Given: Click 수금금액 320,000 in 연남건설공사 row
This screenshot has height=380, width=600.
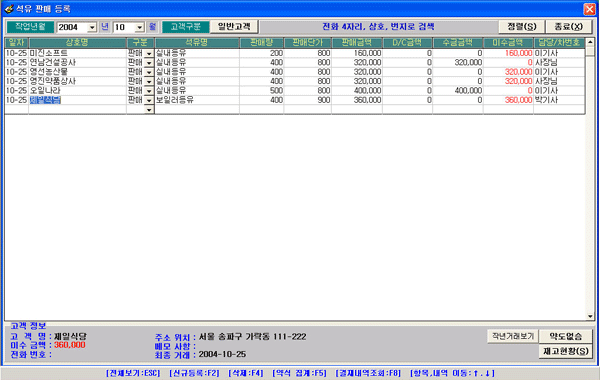Looking at the screenshot, I should (x=458, y=62).
